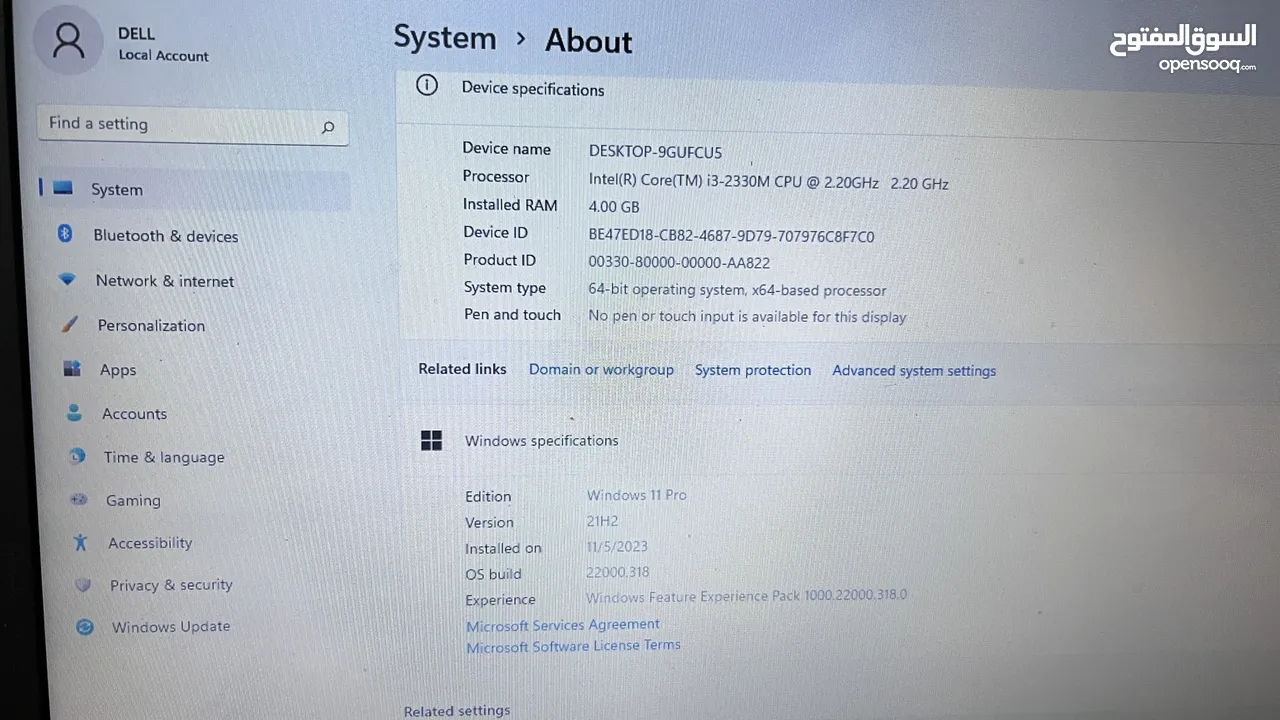The width and height of the screenshot is (1280, 720).
Task: Click the Gaming controller icon
Action: coord(79,499)
